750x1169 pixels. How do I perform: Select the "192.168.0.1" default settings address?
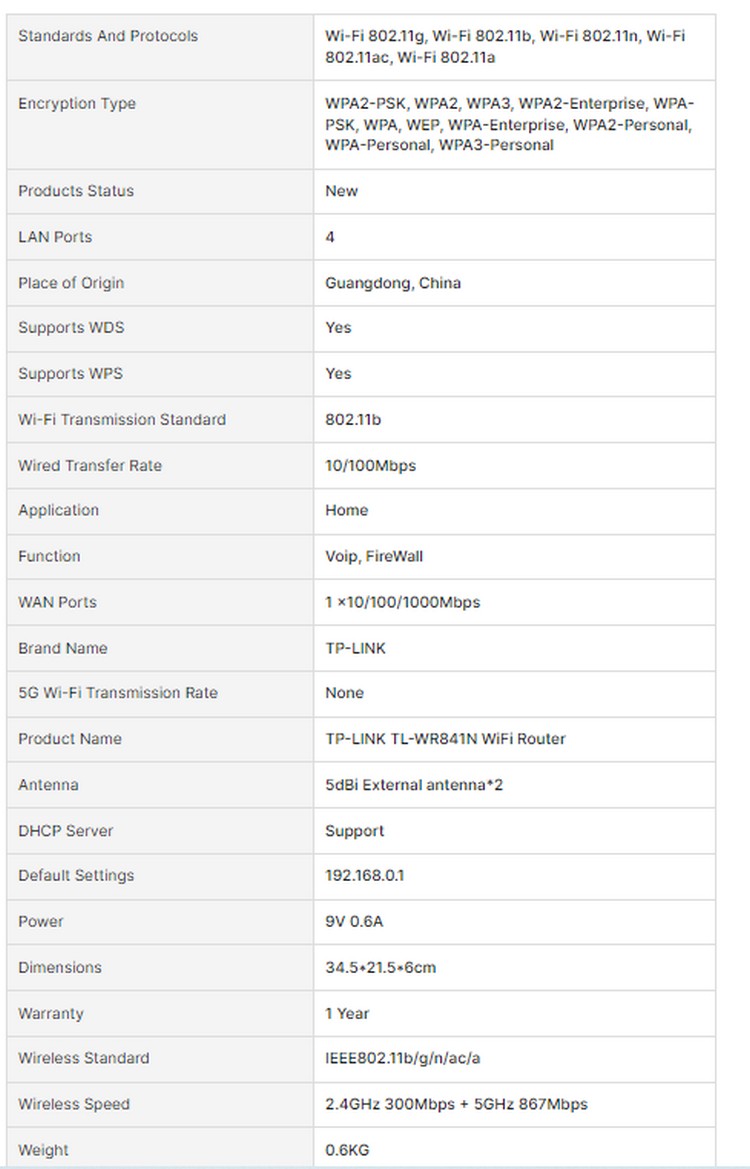pyautogui.click(x=365, y=876)
